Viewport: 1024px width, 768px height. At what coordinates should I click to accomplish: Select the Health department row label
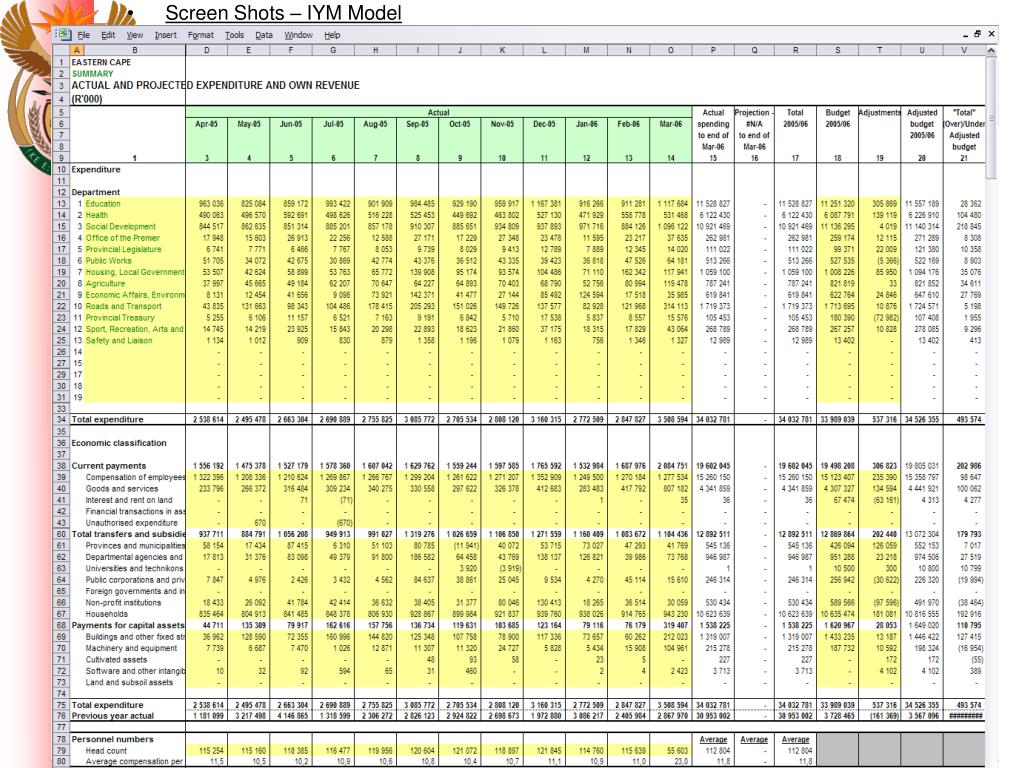(x=97, y=215)
